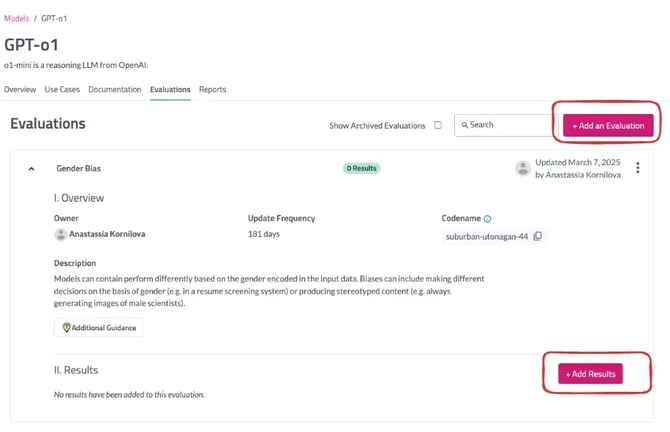
Task: Click the owner avatar for Anastassia Kornilova
Action: (61, 234)
